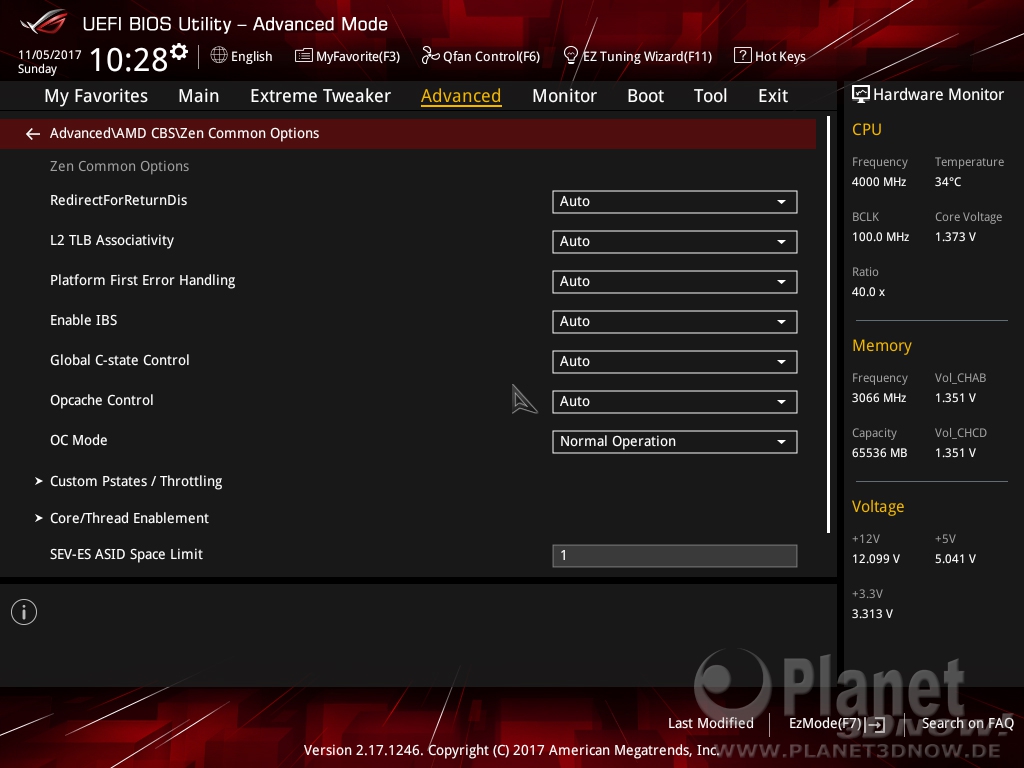Expand Core/Thread Enablement submenu
The height and width of the screenshot is (768, 1024).
[x=129, y=518]
